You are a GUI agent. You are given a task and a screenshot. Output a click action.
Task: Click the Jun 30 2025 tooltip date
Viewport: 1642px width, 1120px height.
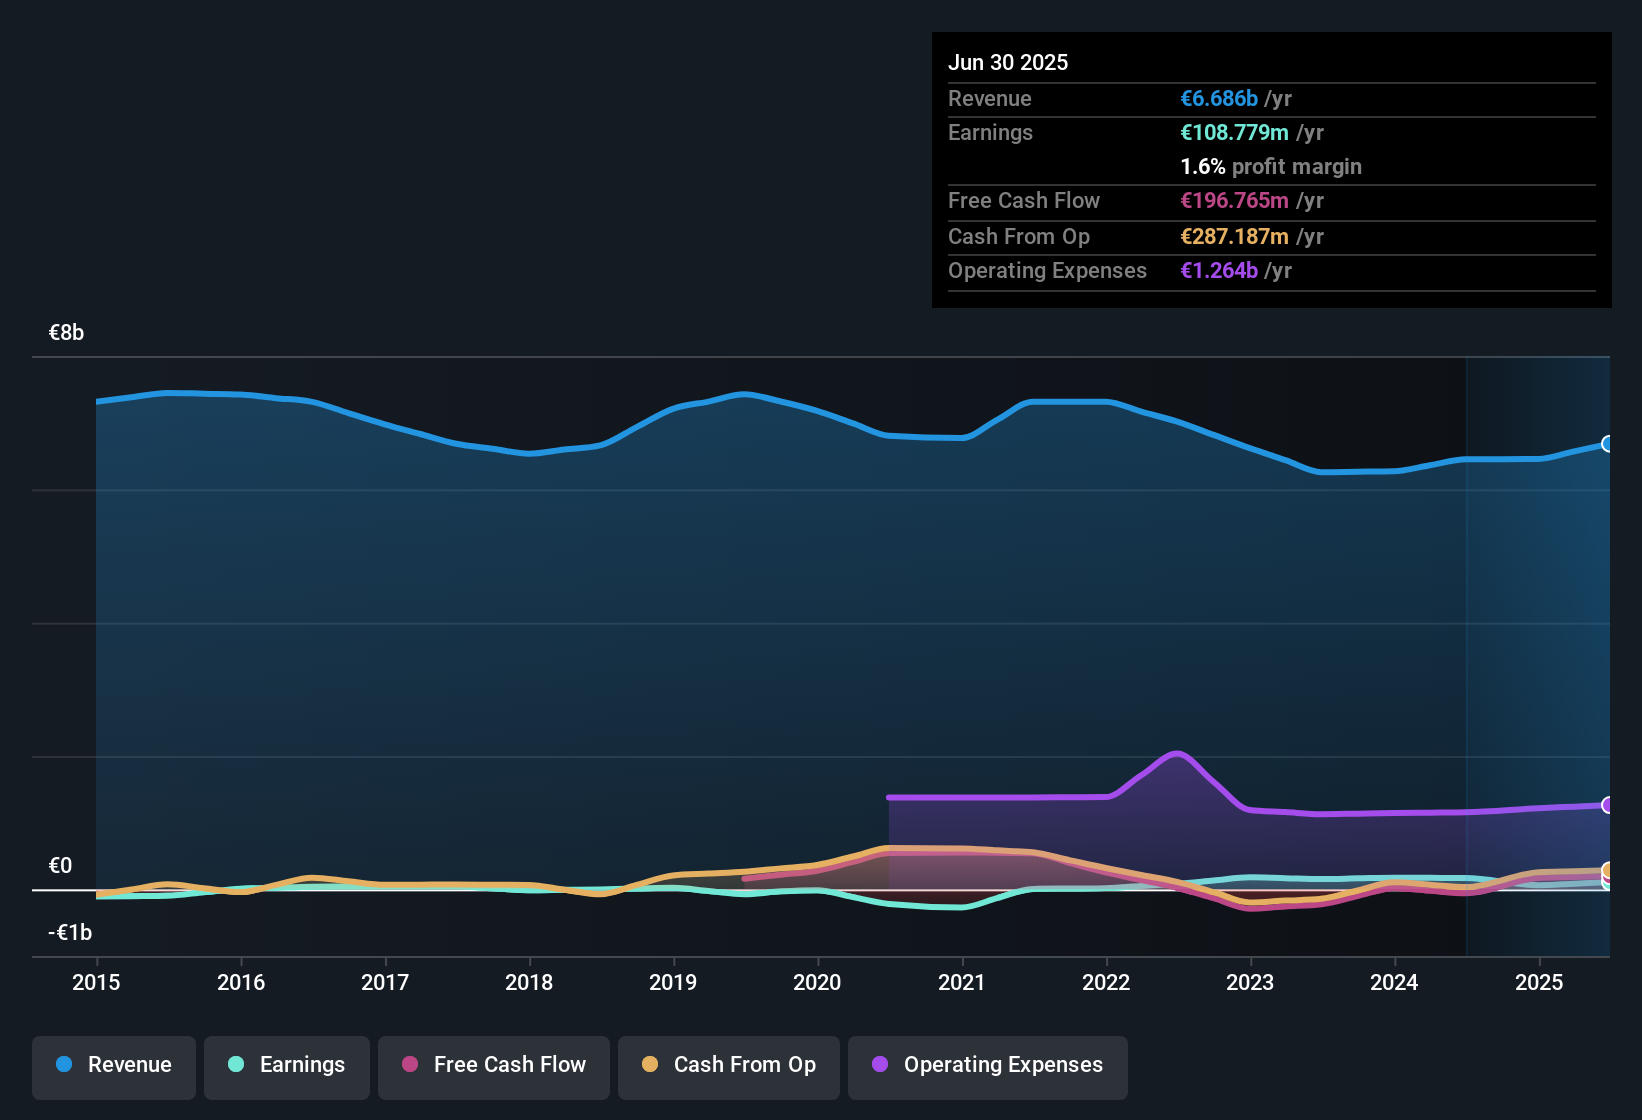coord(1008,63)
